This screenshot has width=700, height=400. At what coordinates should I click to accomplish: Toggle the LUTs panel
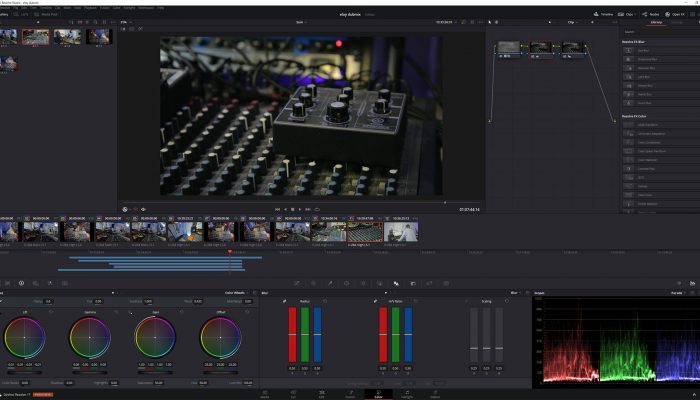coord(21,14)
